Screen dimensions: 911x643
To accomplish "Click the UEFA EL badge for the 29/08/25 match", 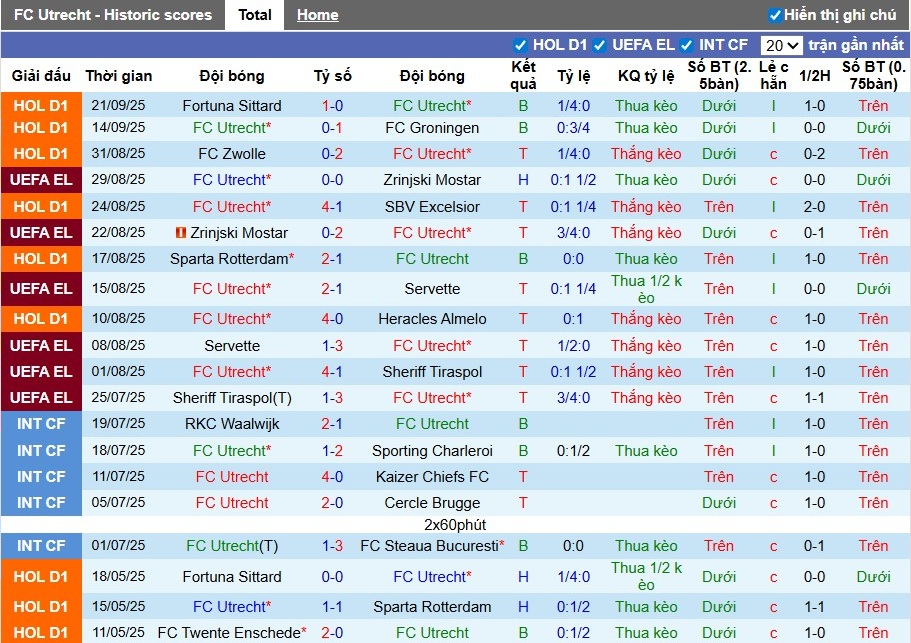I will point(41,180).
